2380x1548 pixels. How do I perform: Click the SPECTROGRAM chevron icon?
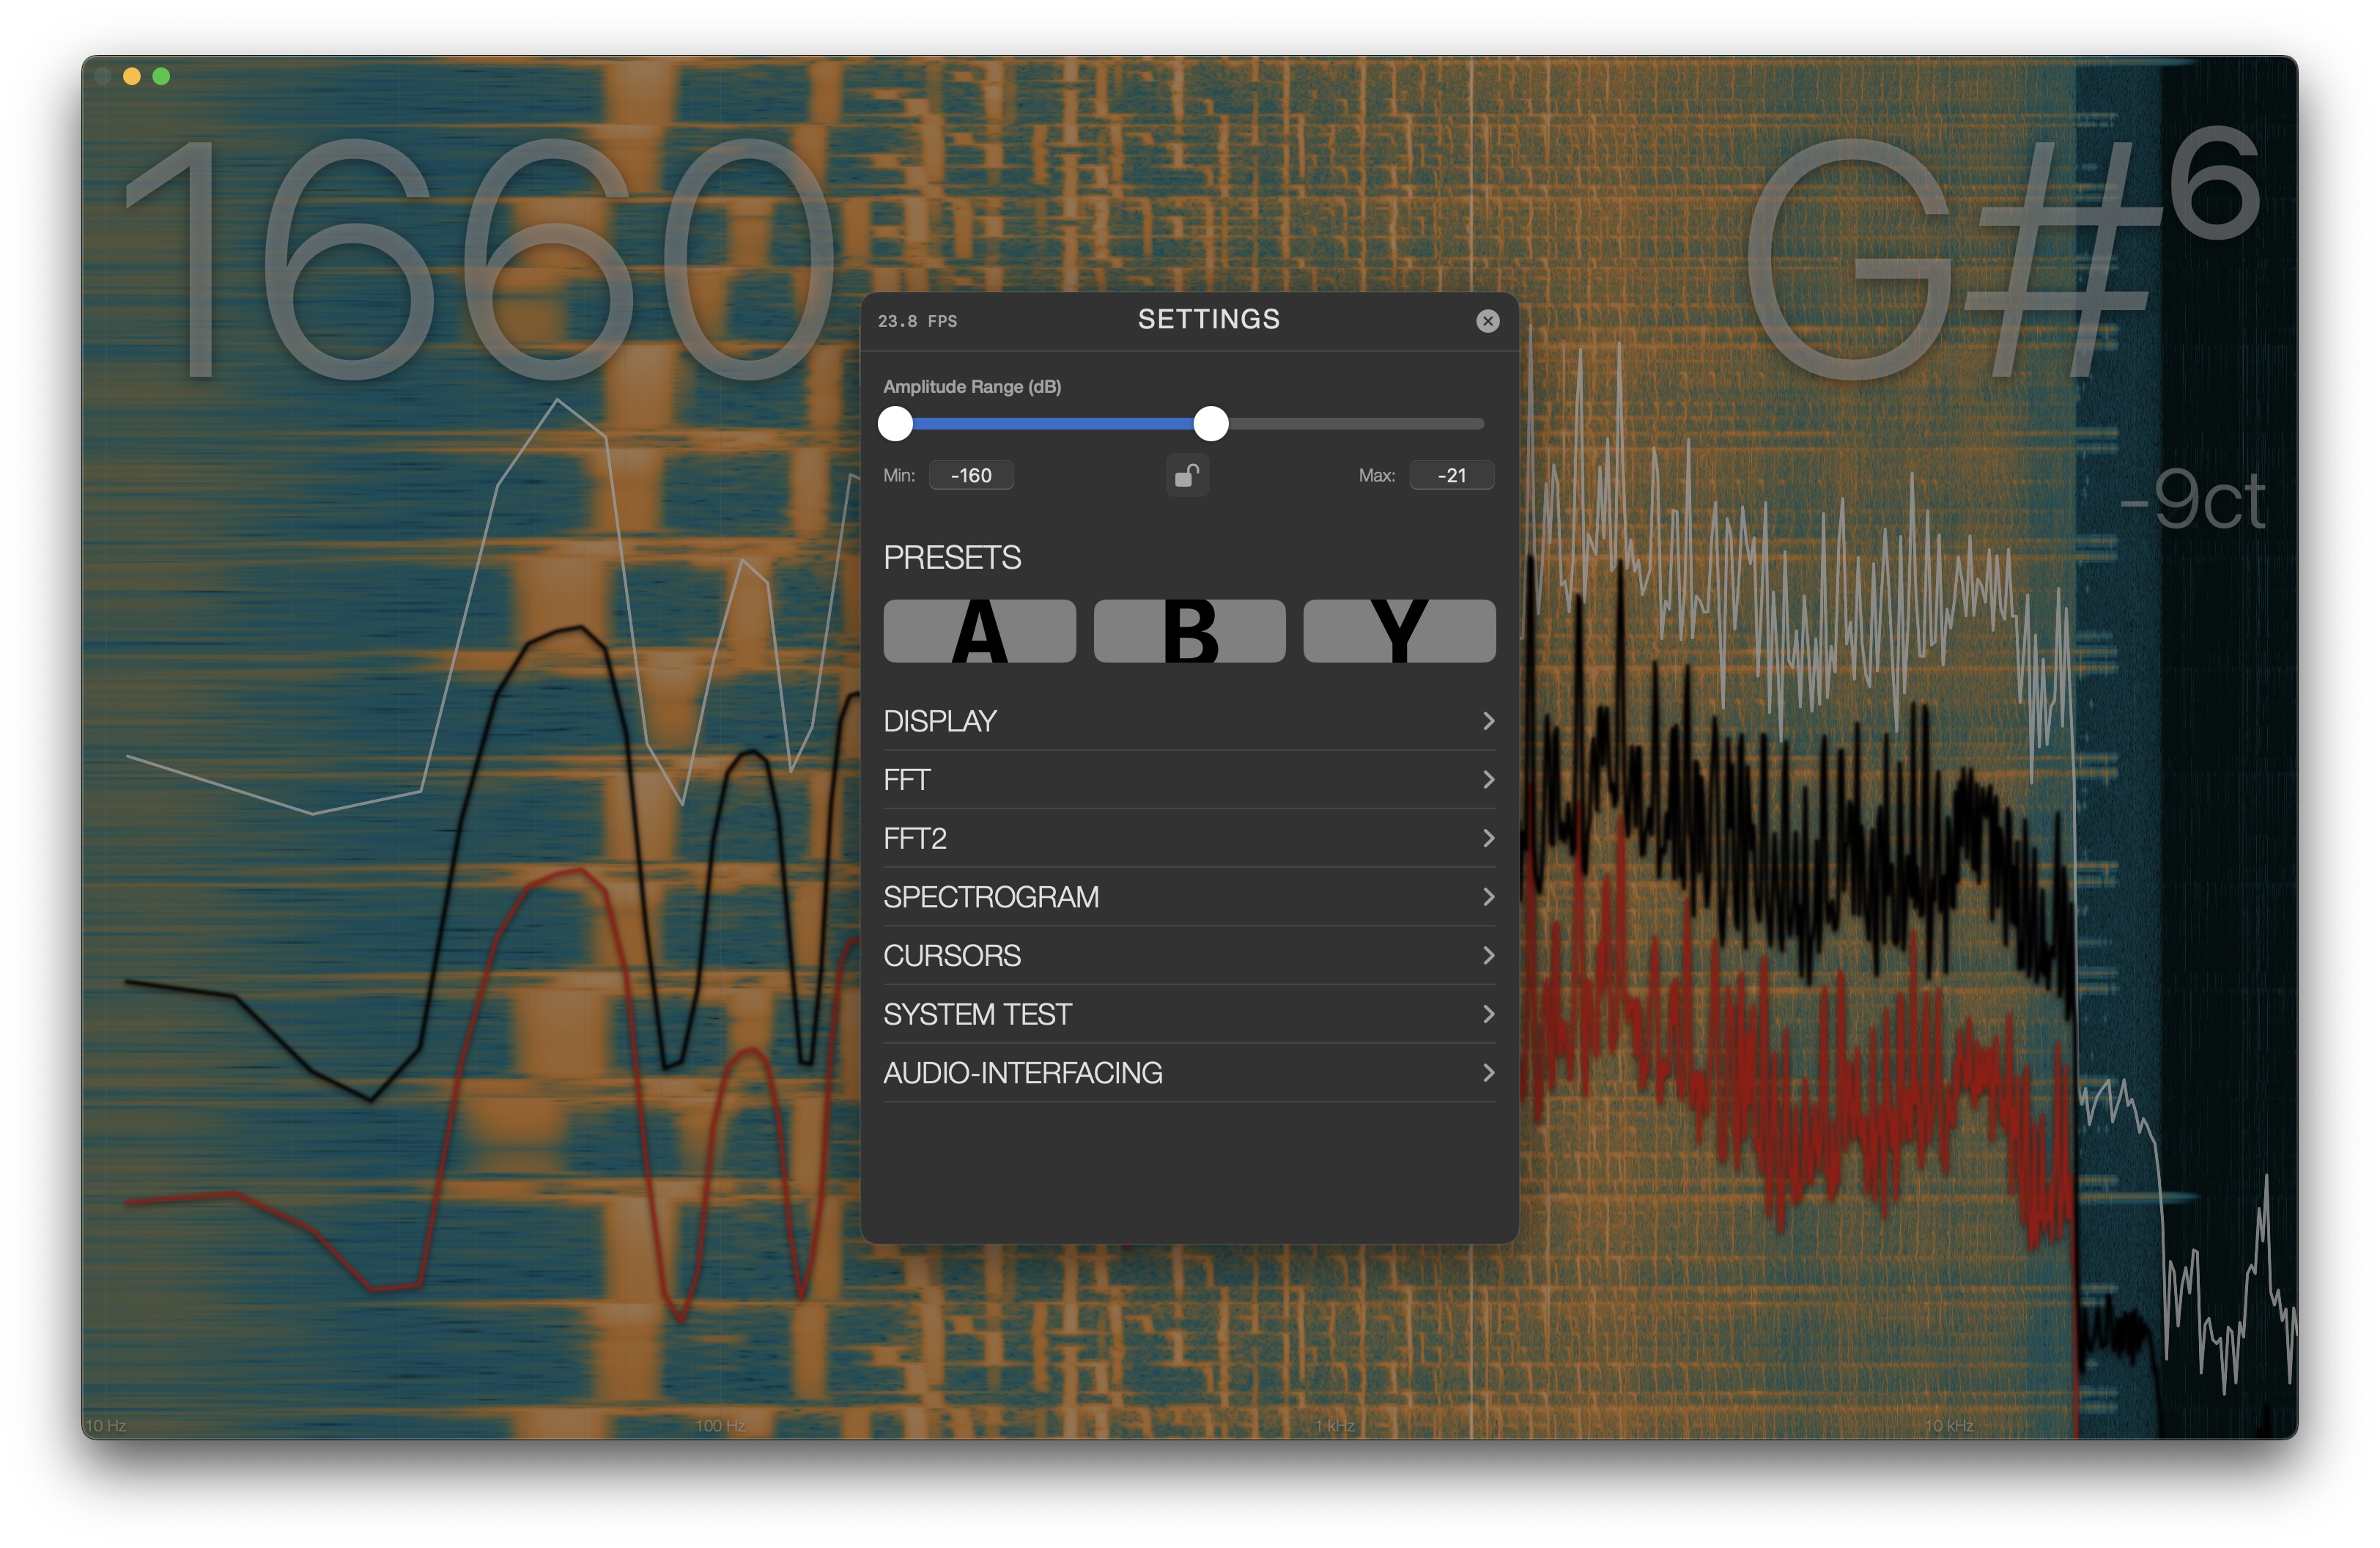point(1488,896)
